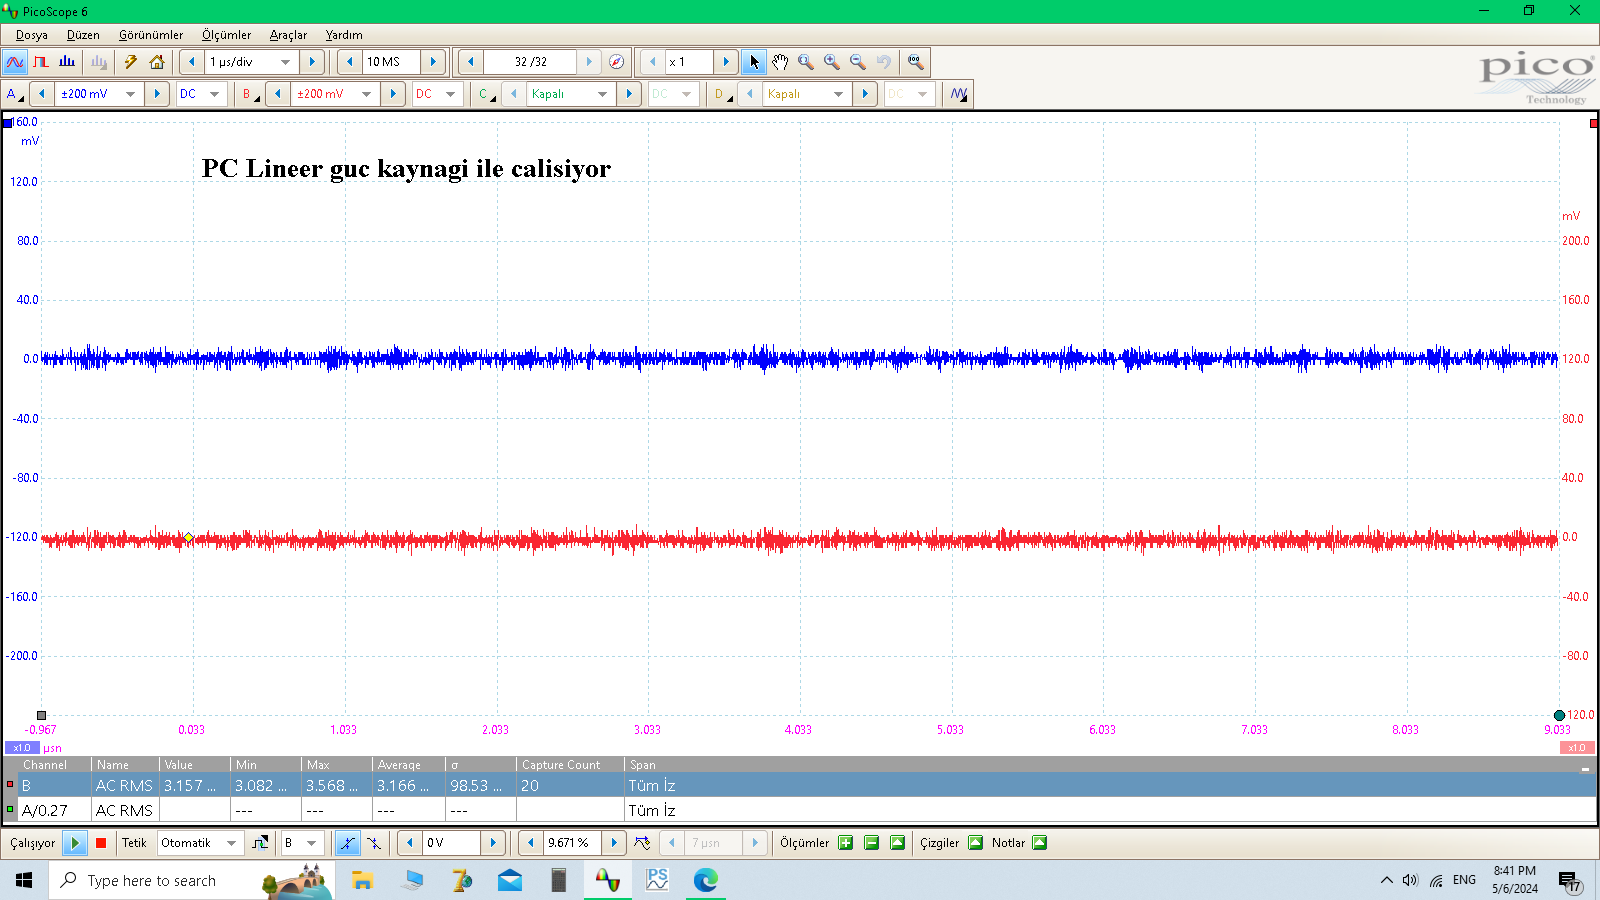Viewport: 1600px width, 900px height.
Task: Open notes icon next to Notlar
Action: (x=1040, y=843)
